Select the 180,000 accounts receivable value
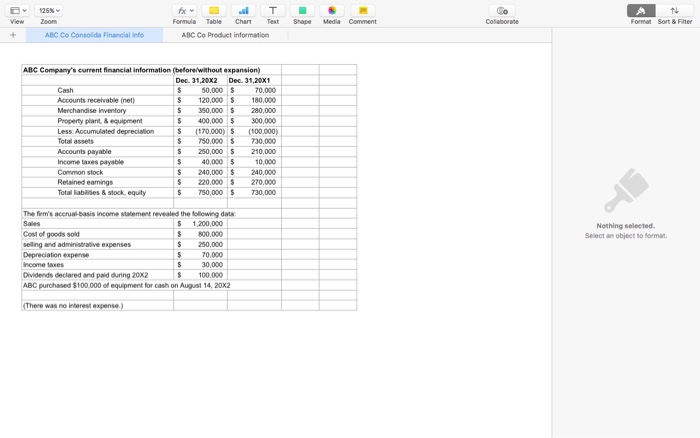The width and height of the screenshot is (700, 438). tap(254, 100)
